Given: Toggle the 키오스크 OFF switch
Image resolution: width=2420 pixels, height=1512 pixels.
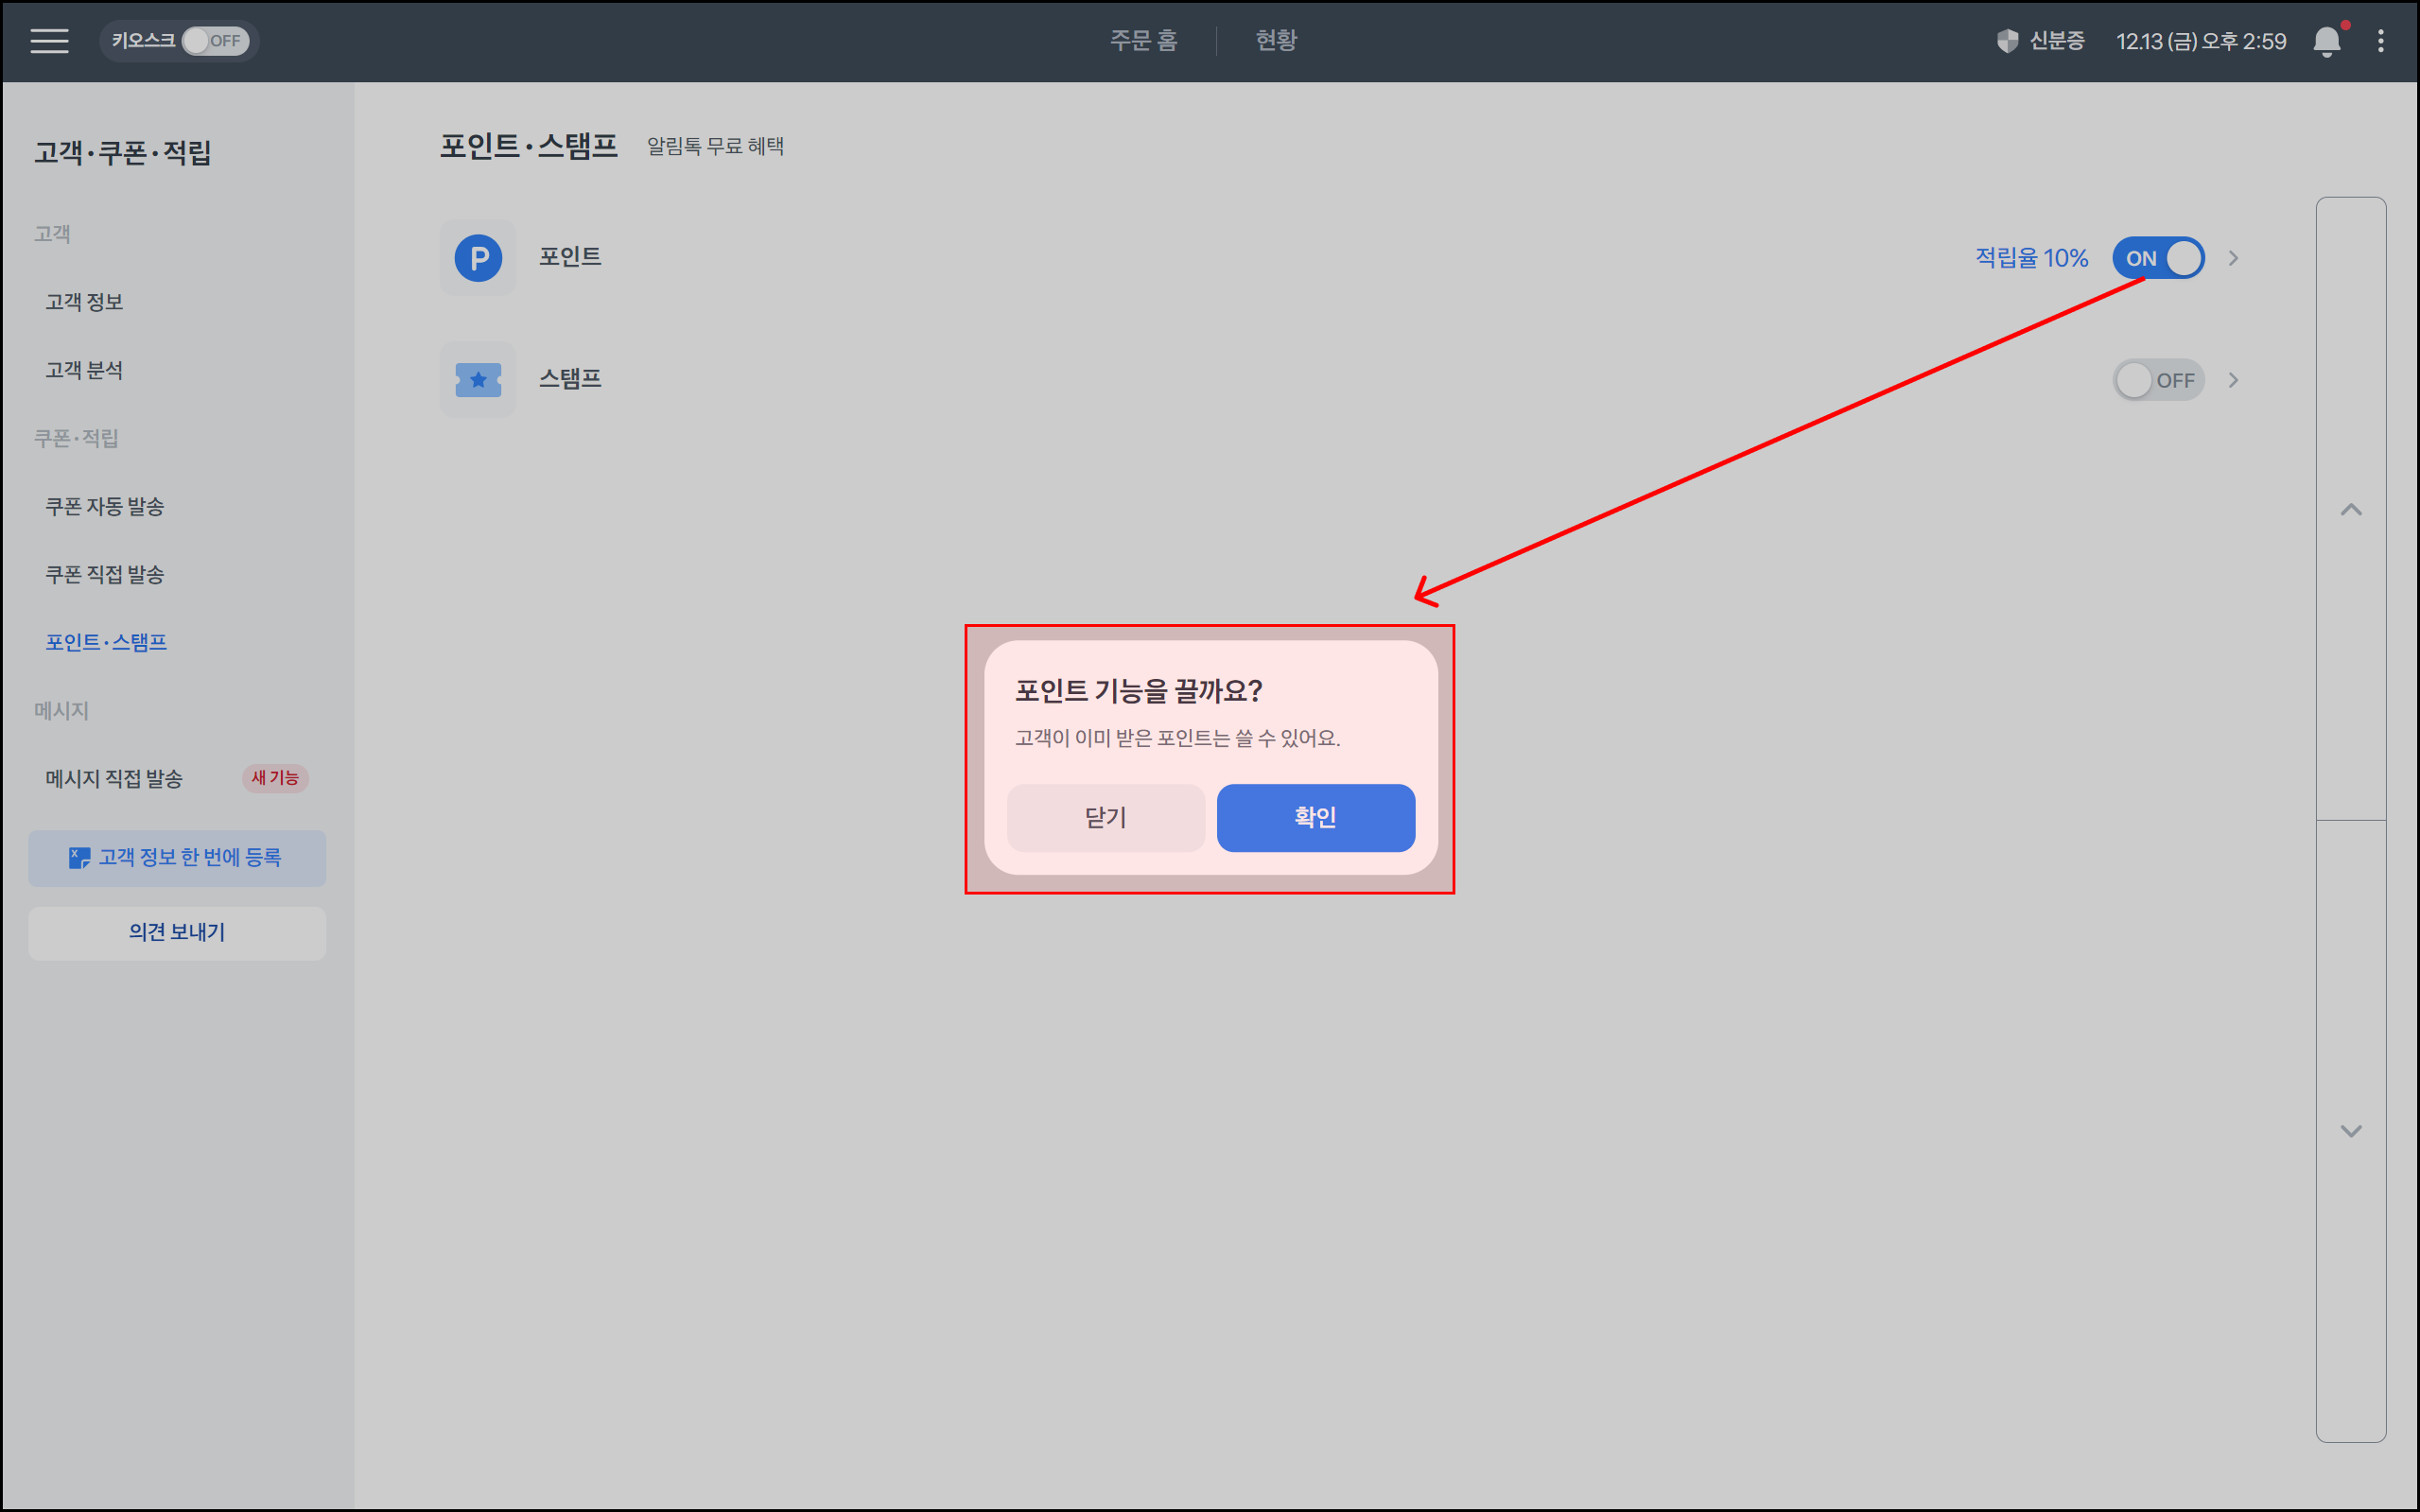Looking at the screenshot, I should (215, 41).
